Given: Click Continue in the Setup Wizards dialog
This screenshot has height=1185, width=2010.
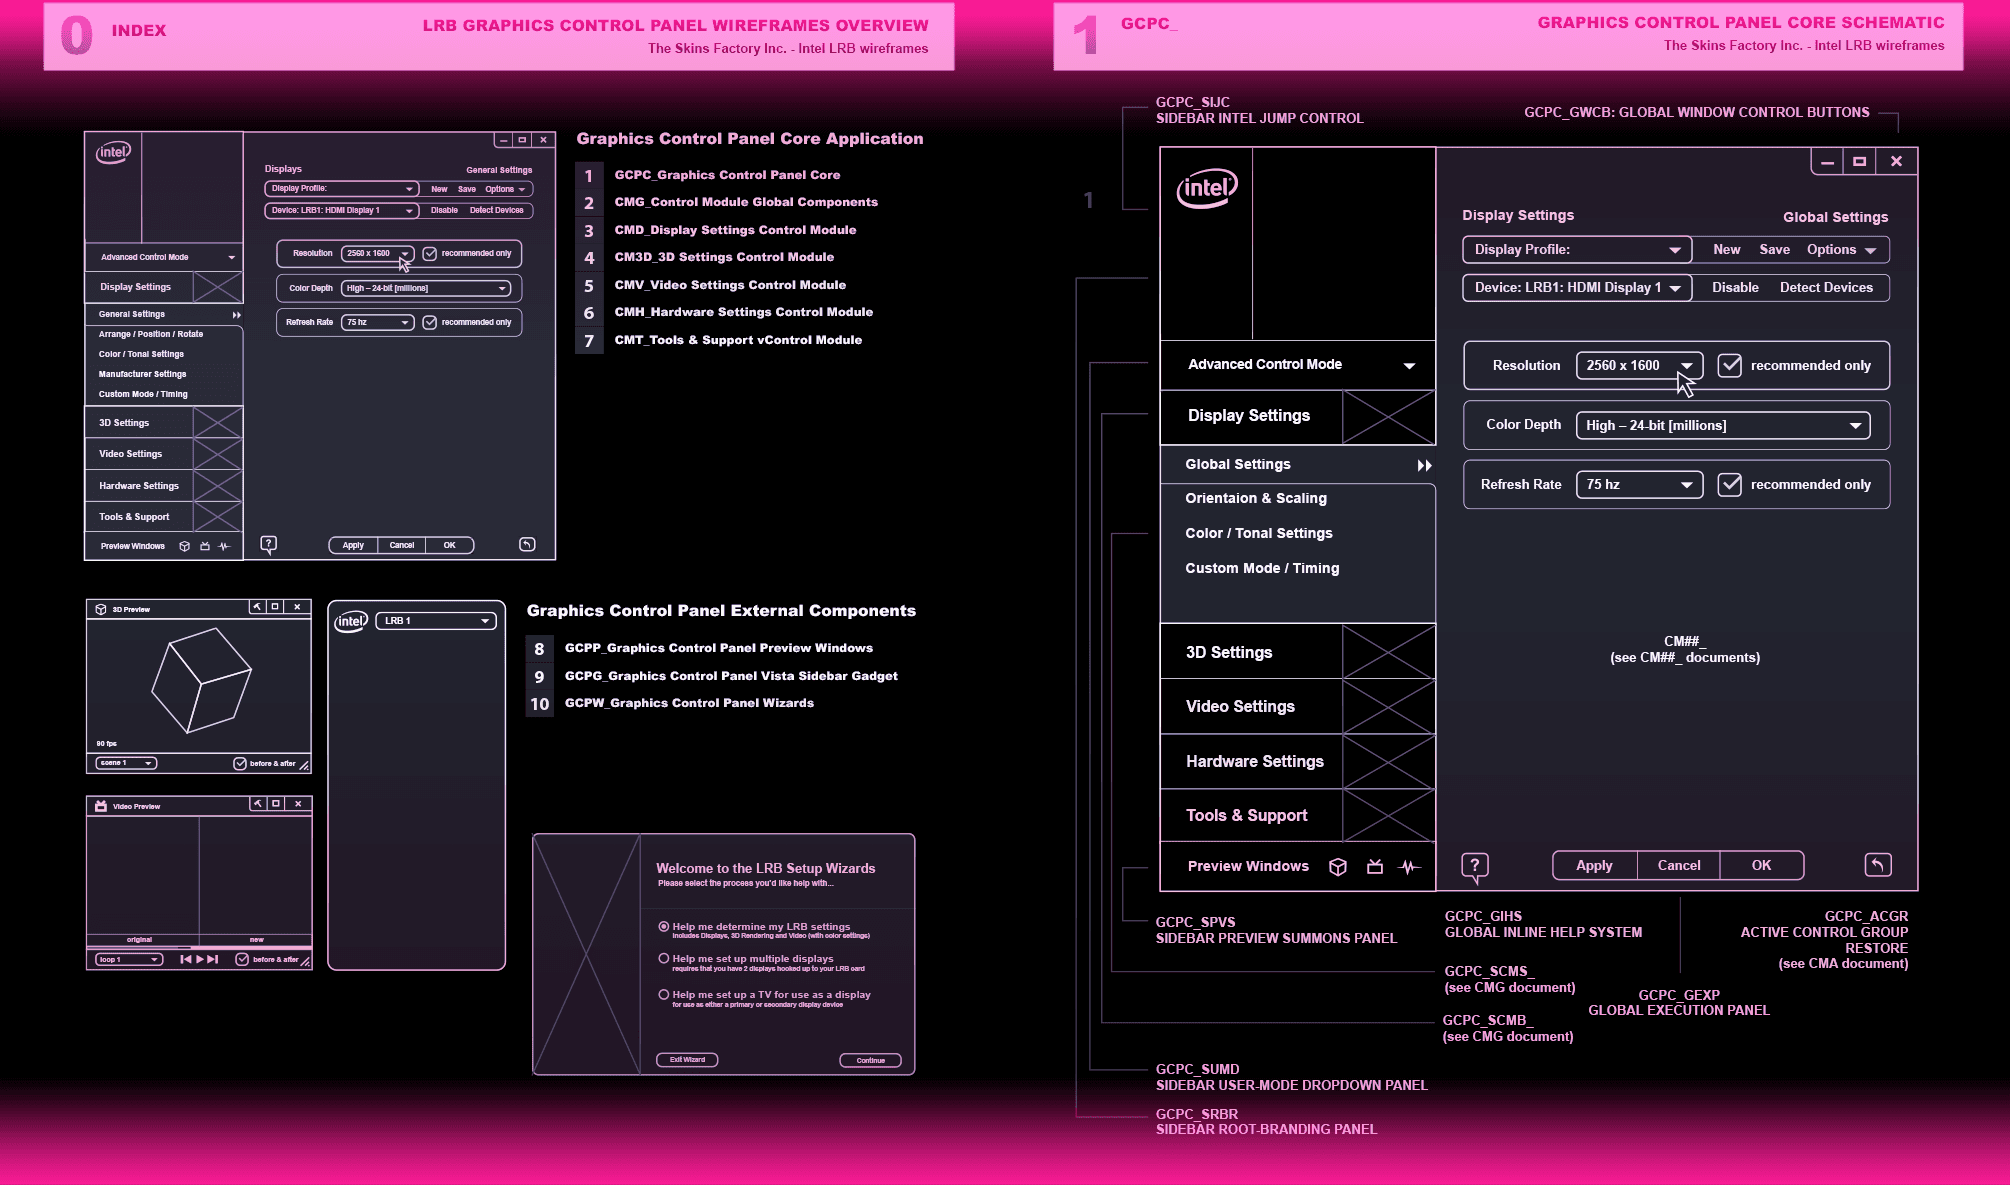Looking at the screenshot, I should click(870, 1060).
